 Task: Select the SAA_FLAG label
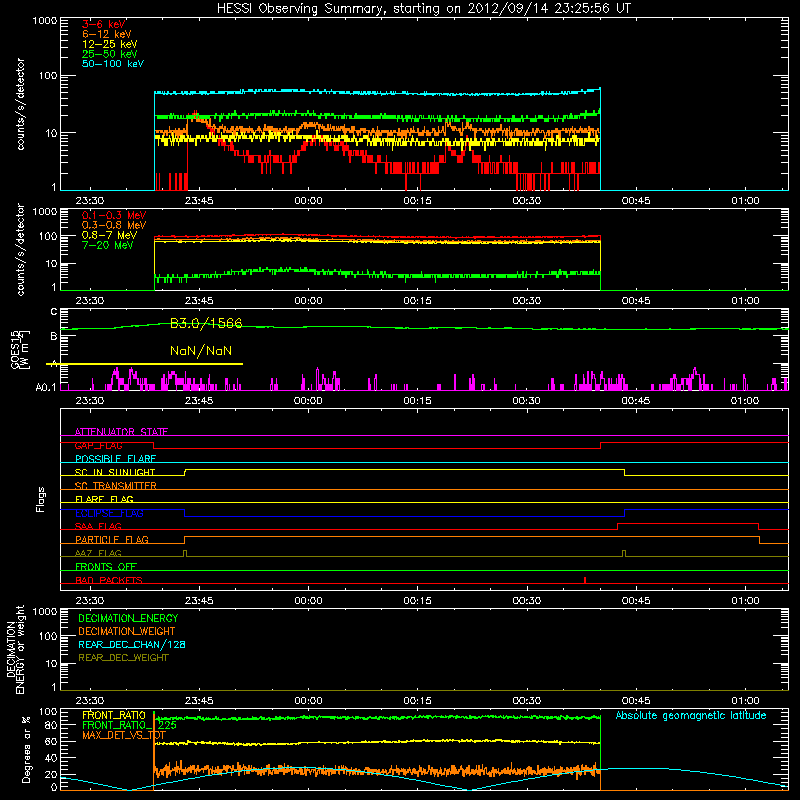(x=98, y=526)
